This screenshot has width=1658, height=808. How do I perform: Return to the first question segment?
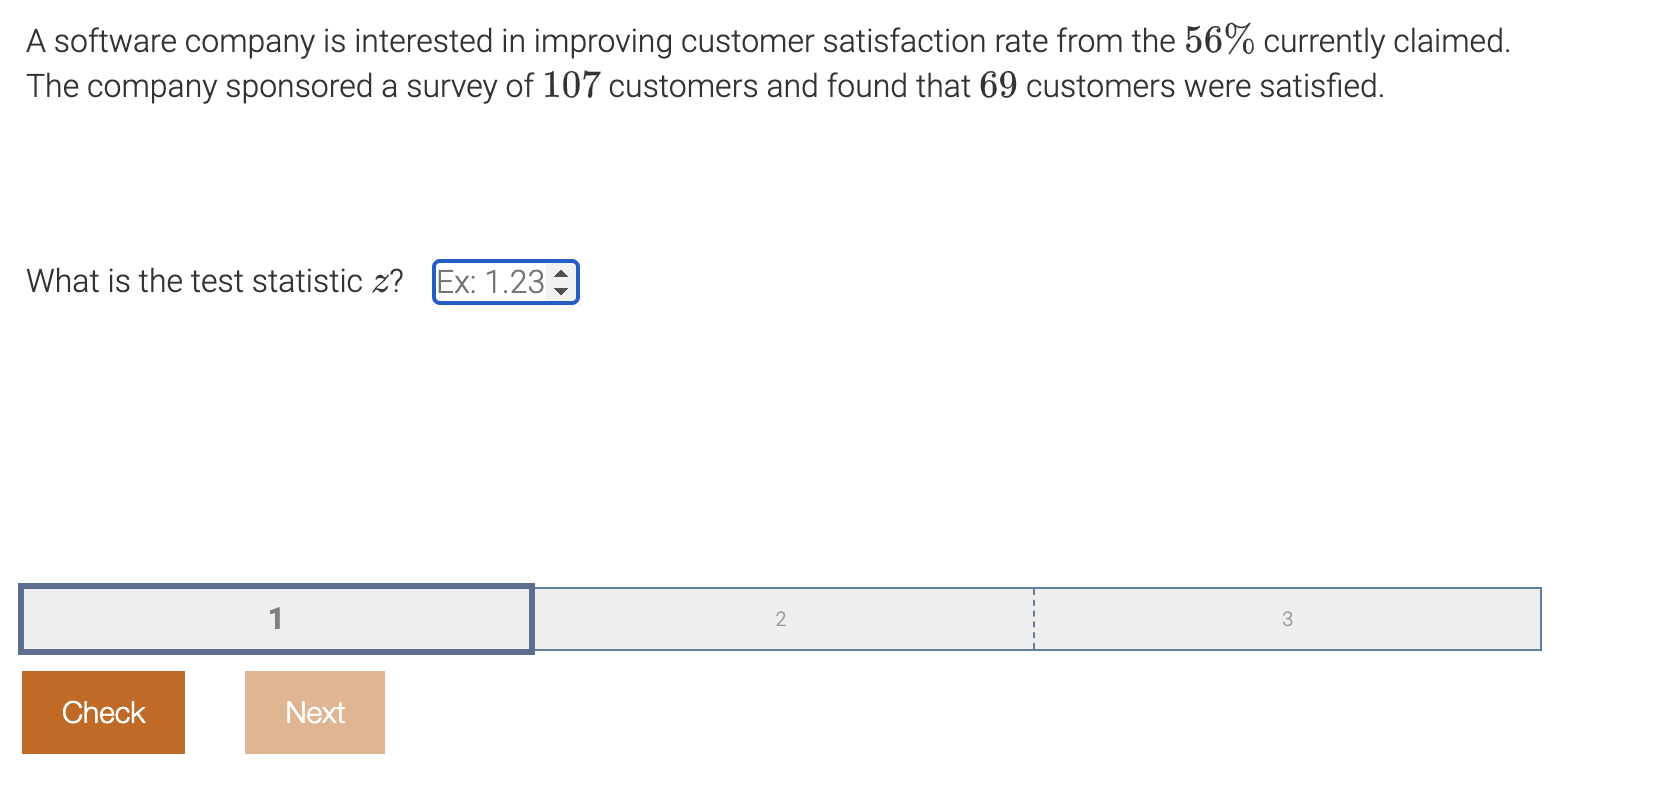[x=275, y=619]
